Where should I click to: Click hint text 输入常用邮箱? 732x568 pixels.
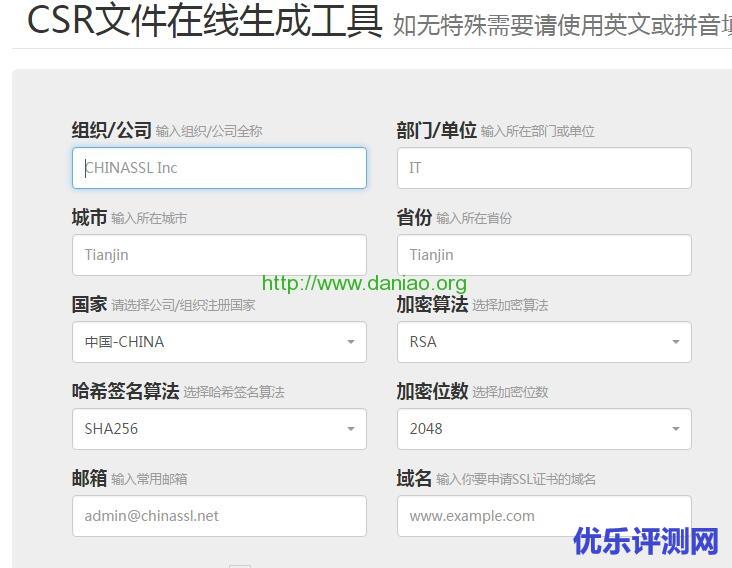click(x=149, y=479)
